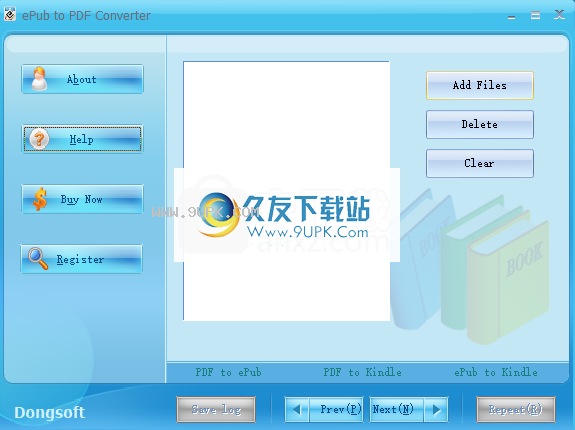
Task: Click the ePub to PDF Converter title icon
Action: [10, 14]
